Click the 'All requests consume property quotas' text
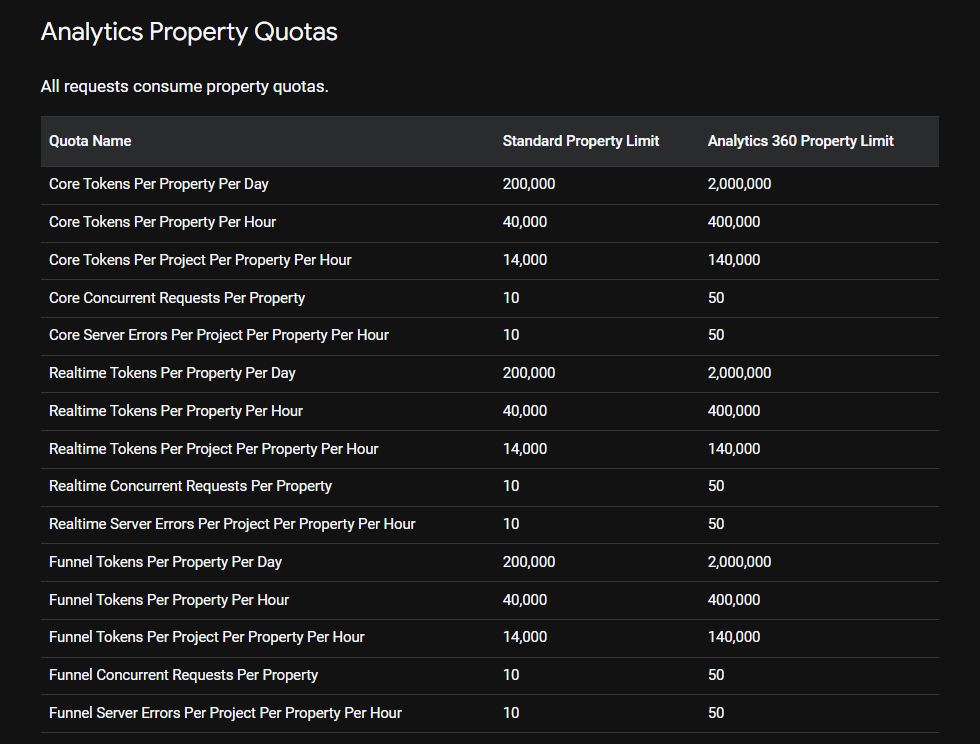 (x=184, y=87)
